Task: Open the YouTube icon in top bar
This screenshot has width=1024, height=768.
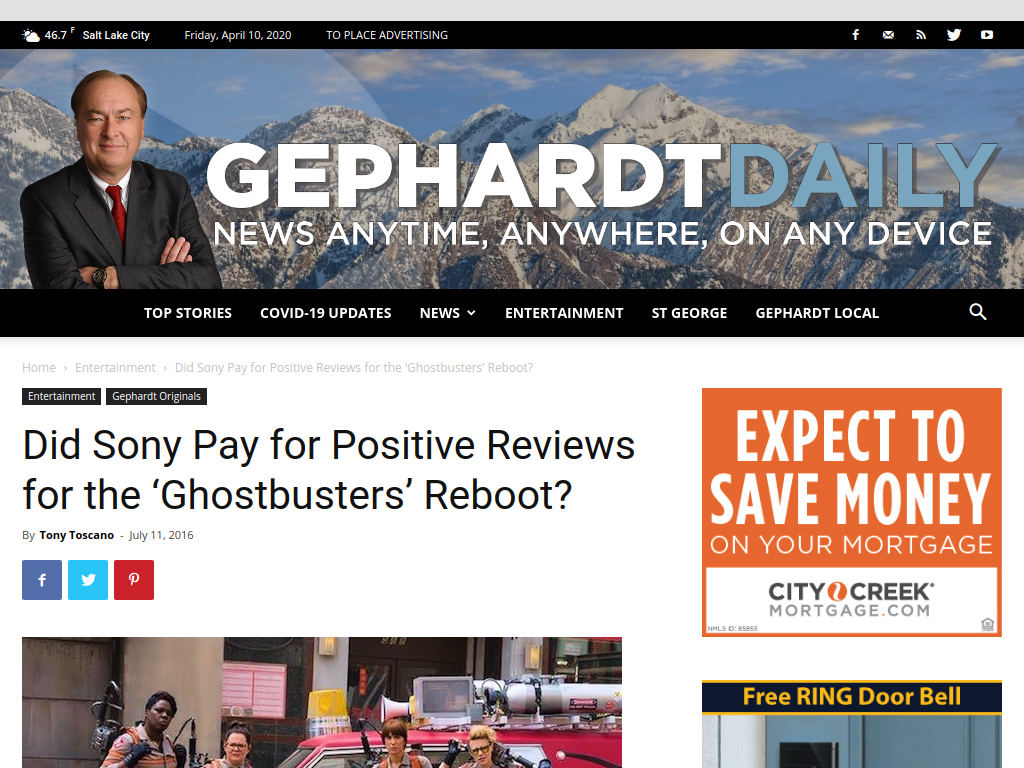Action: [987, 35]
